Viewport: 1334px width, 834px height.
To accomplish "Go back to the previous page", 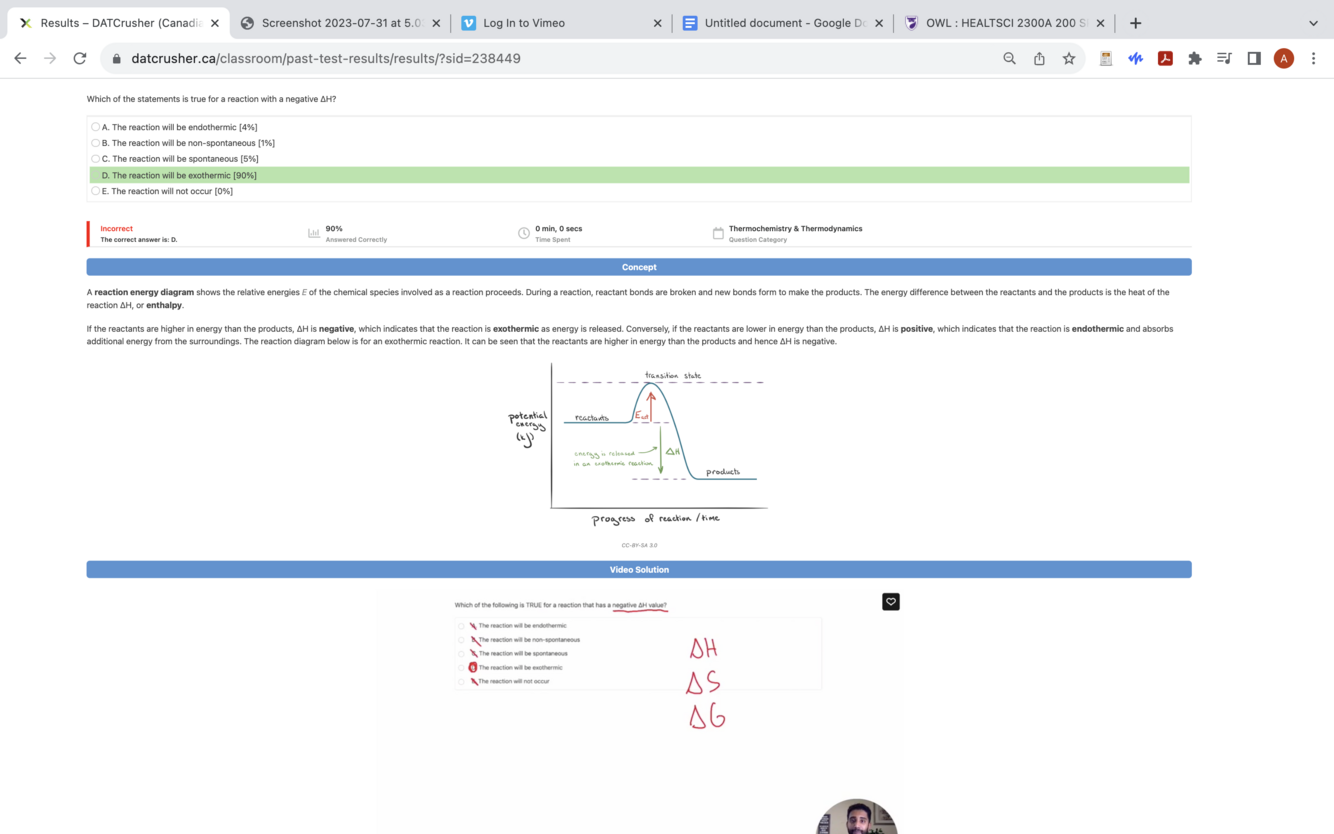I will coord(20,58).
